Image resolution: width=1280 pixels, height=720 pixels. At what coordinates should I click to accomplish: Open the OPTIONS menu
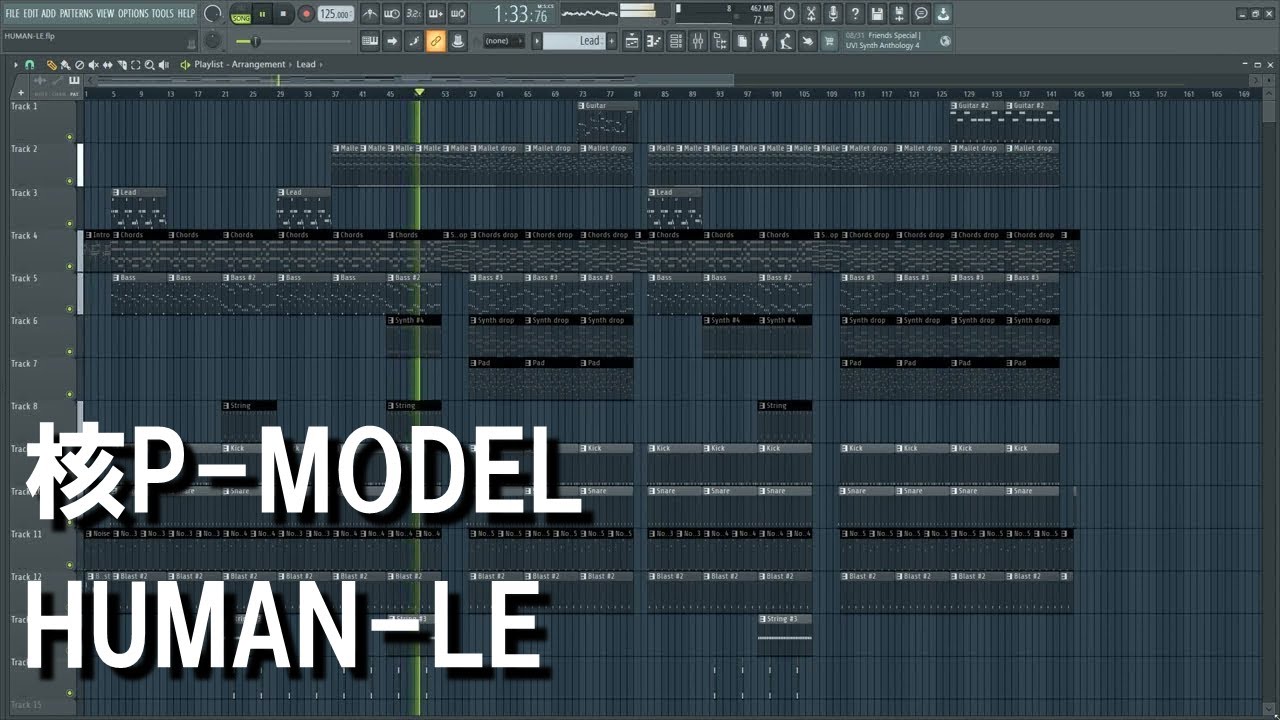[133, 14]
